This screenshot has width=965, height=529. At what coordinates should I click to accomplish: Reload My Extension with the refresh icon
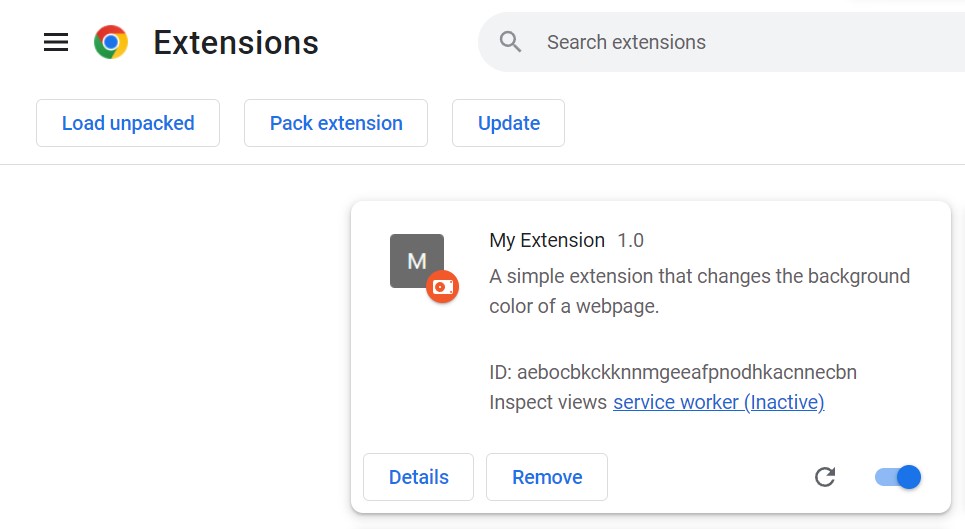[825, 477]
